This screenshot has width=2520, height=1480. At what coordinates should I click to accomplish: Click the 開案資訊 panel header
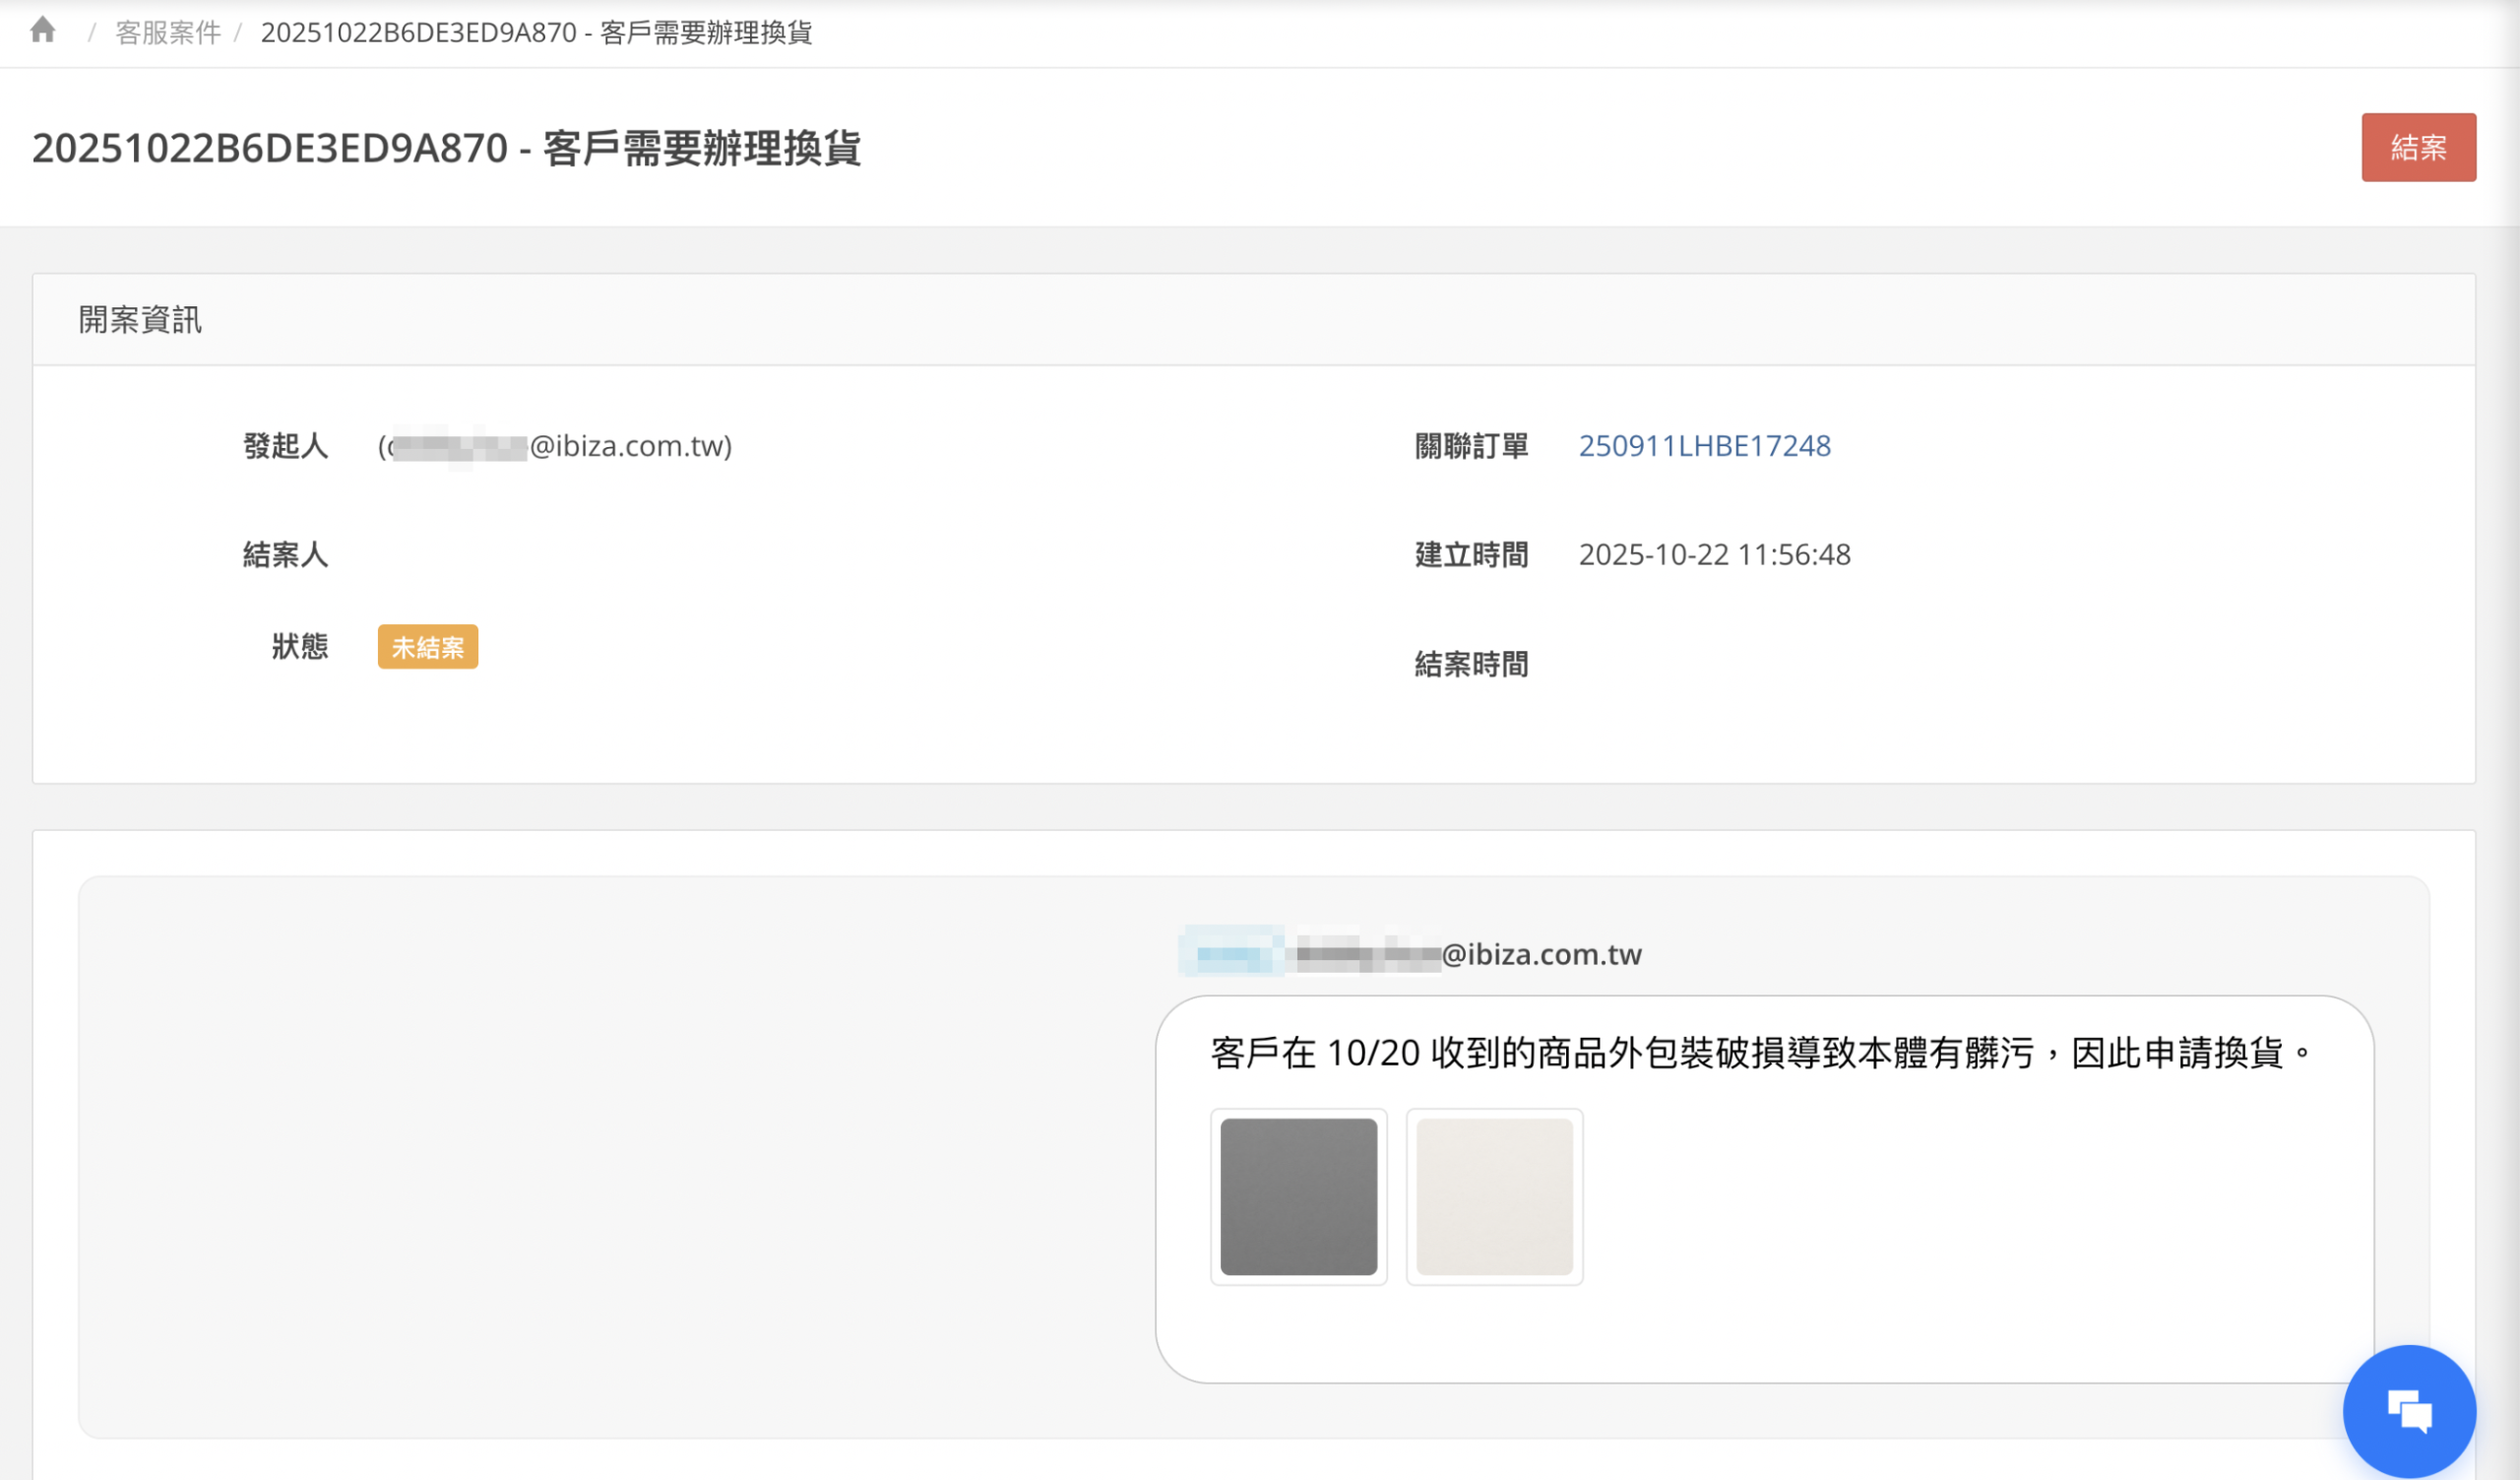click(140, 320)
